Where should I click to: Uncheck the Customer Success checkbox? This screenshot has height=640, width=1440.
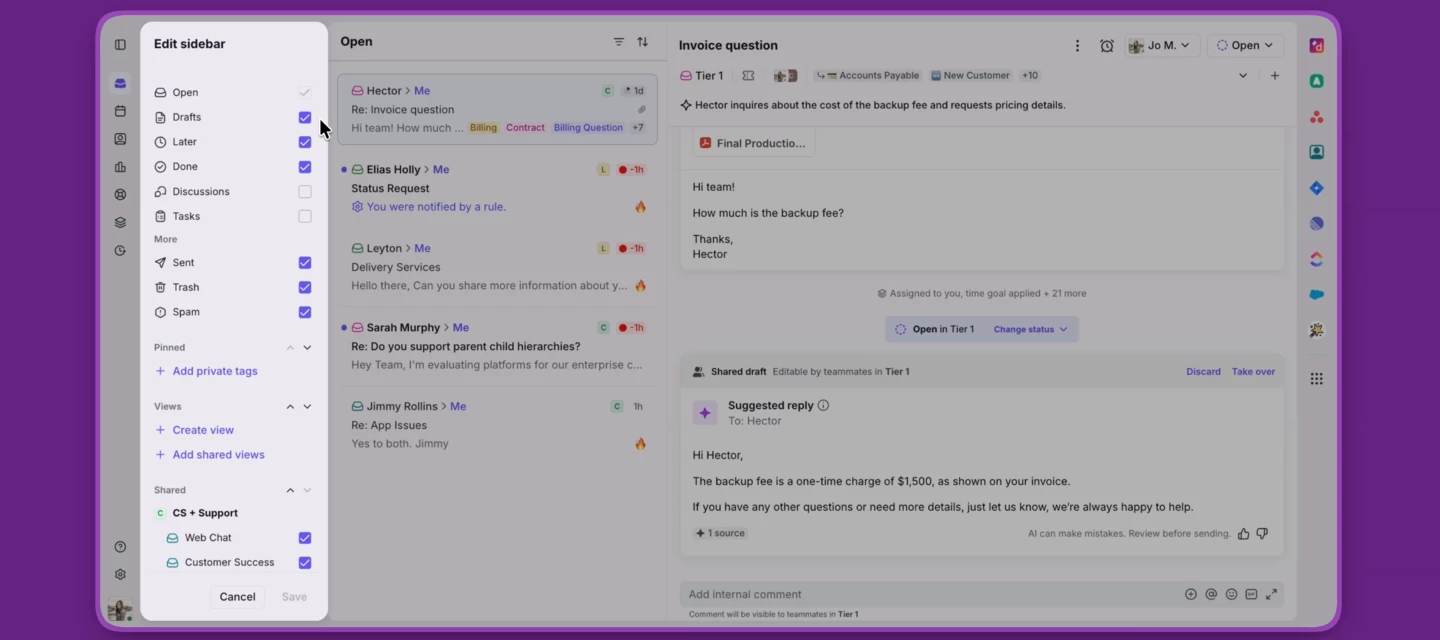(305, 563)
